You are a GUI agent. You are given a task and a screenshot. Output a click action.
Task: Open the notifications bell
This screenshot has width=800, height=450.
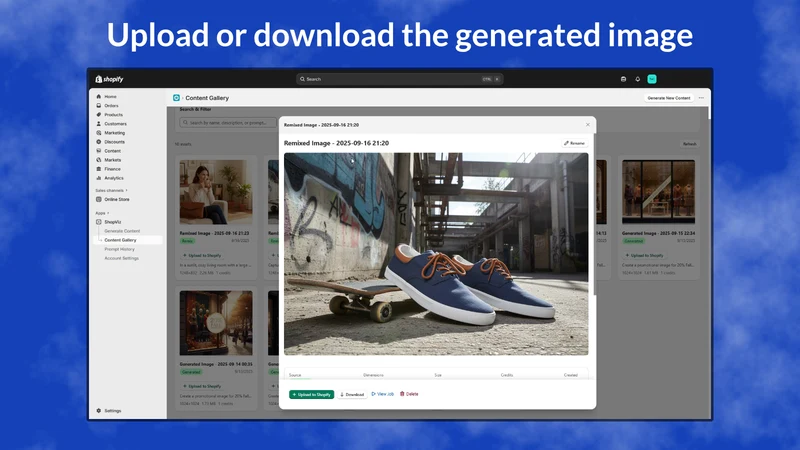coord(637,79)
